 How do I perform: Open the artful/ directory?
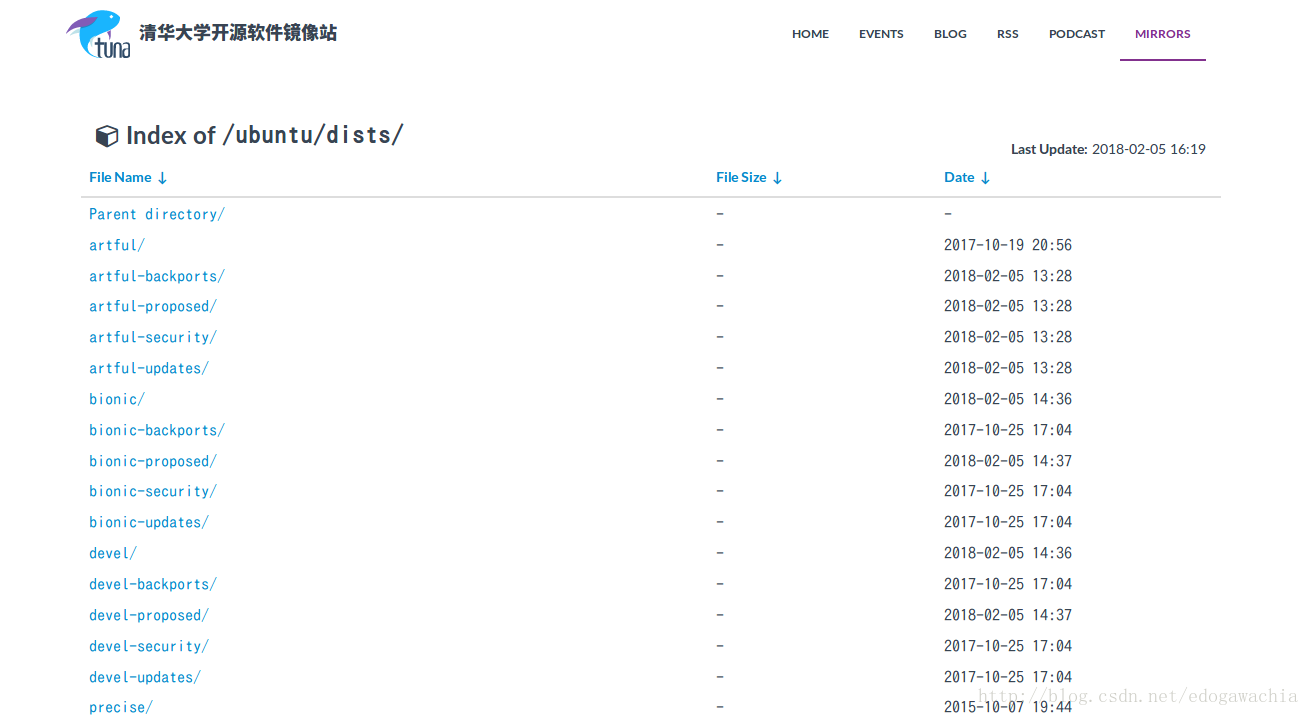coord(117,245)
